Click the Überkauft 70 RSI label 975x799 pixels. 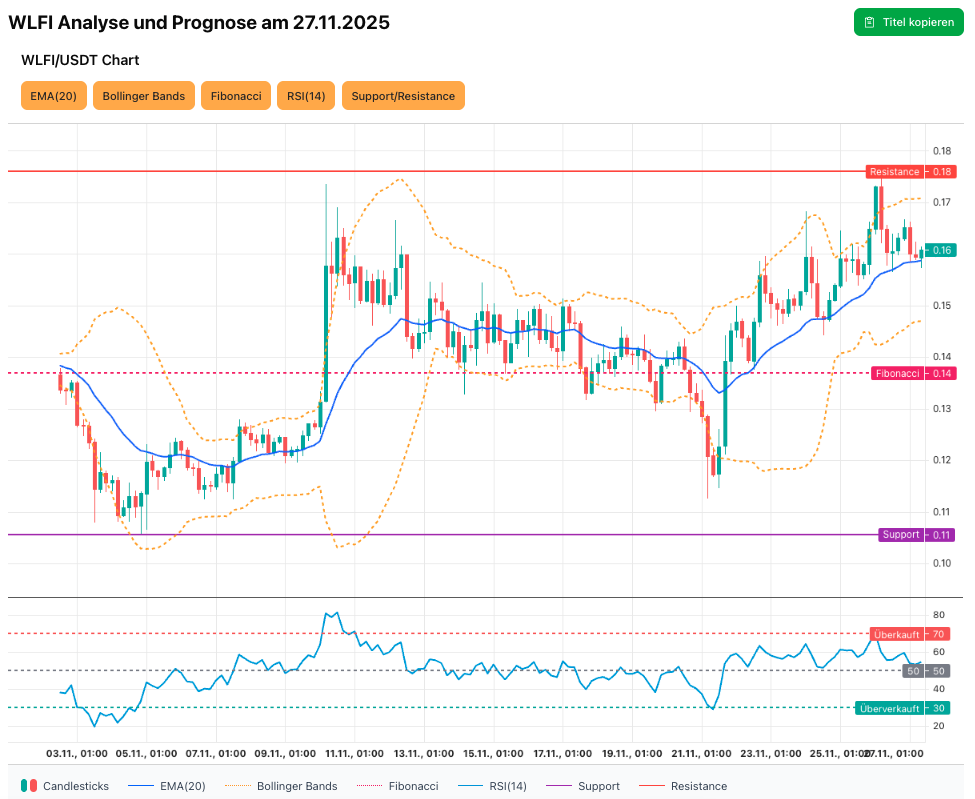909,634
